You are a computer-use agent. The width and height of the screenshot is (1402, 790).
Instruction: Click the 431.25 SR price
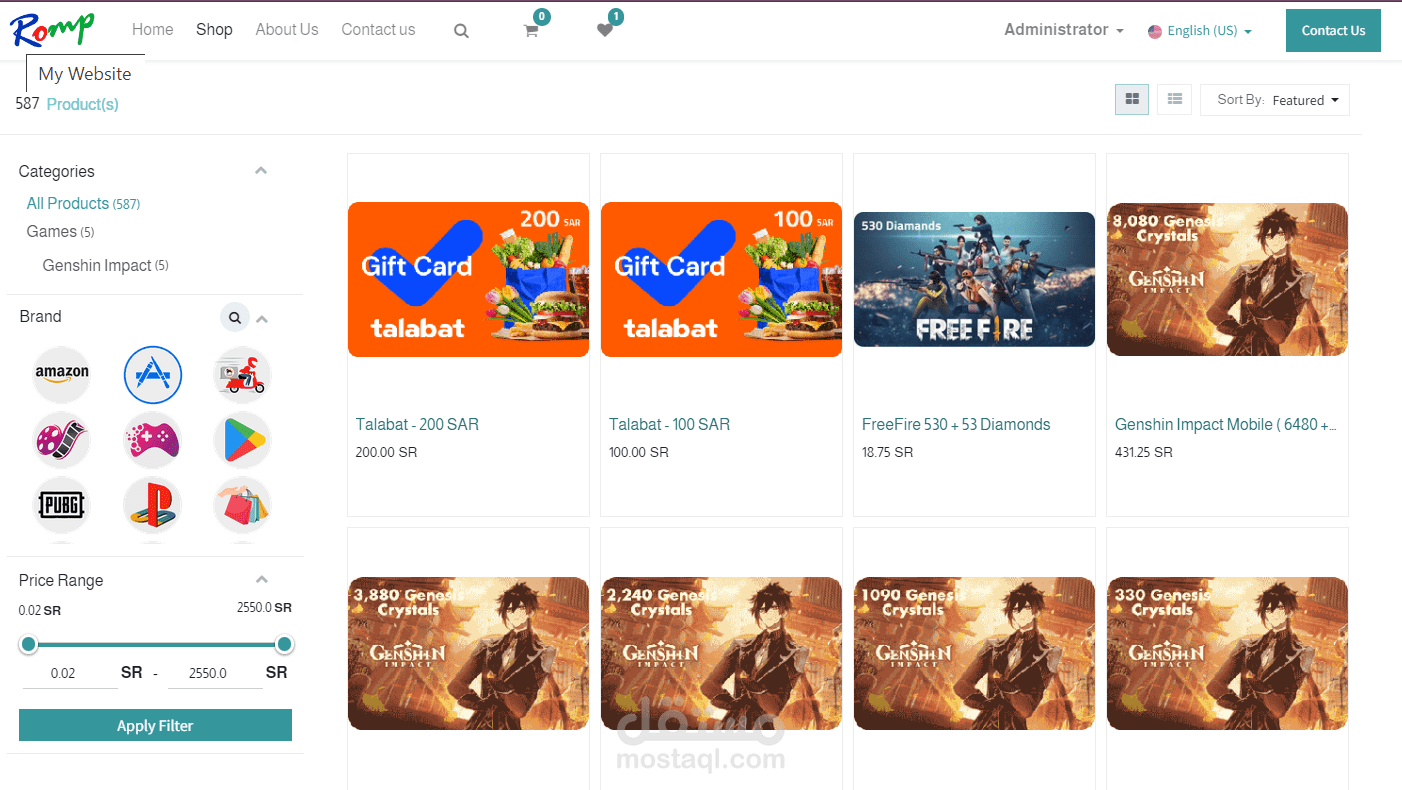coord(1143,452)
